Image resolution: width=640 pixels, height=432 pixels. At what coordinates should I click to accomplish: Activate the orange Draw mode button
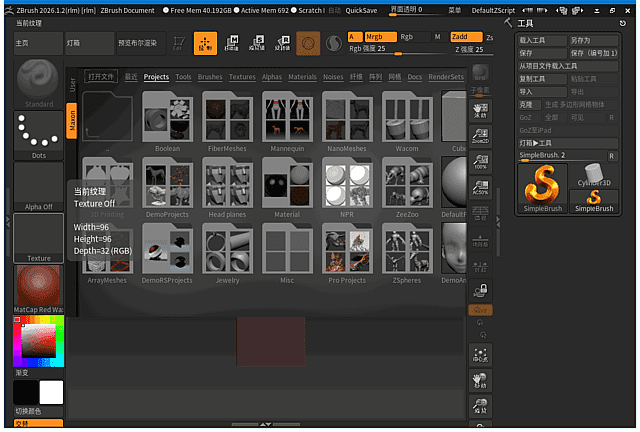click(x=204, y=44)
